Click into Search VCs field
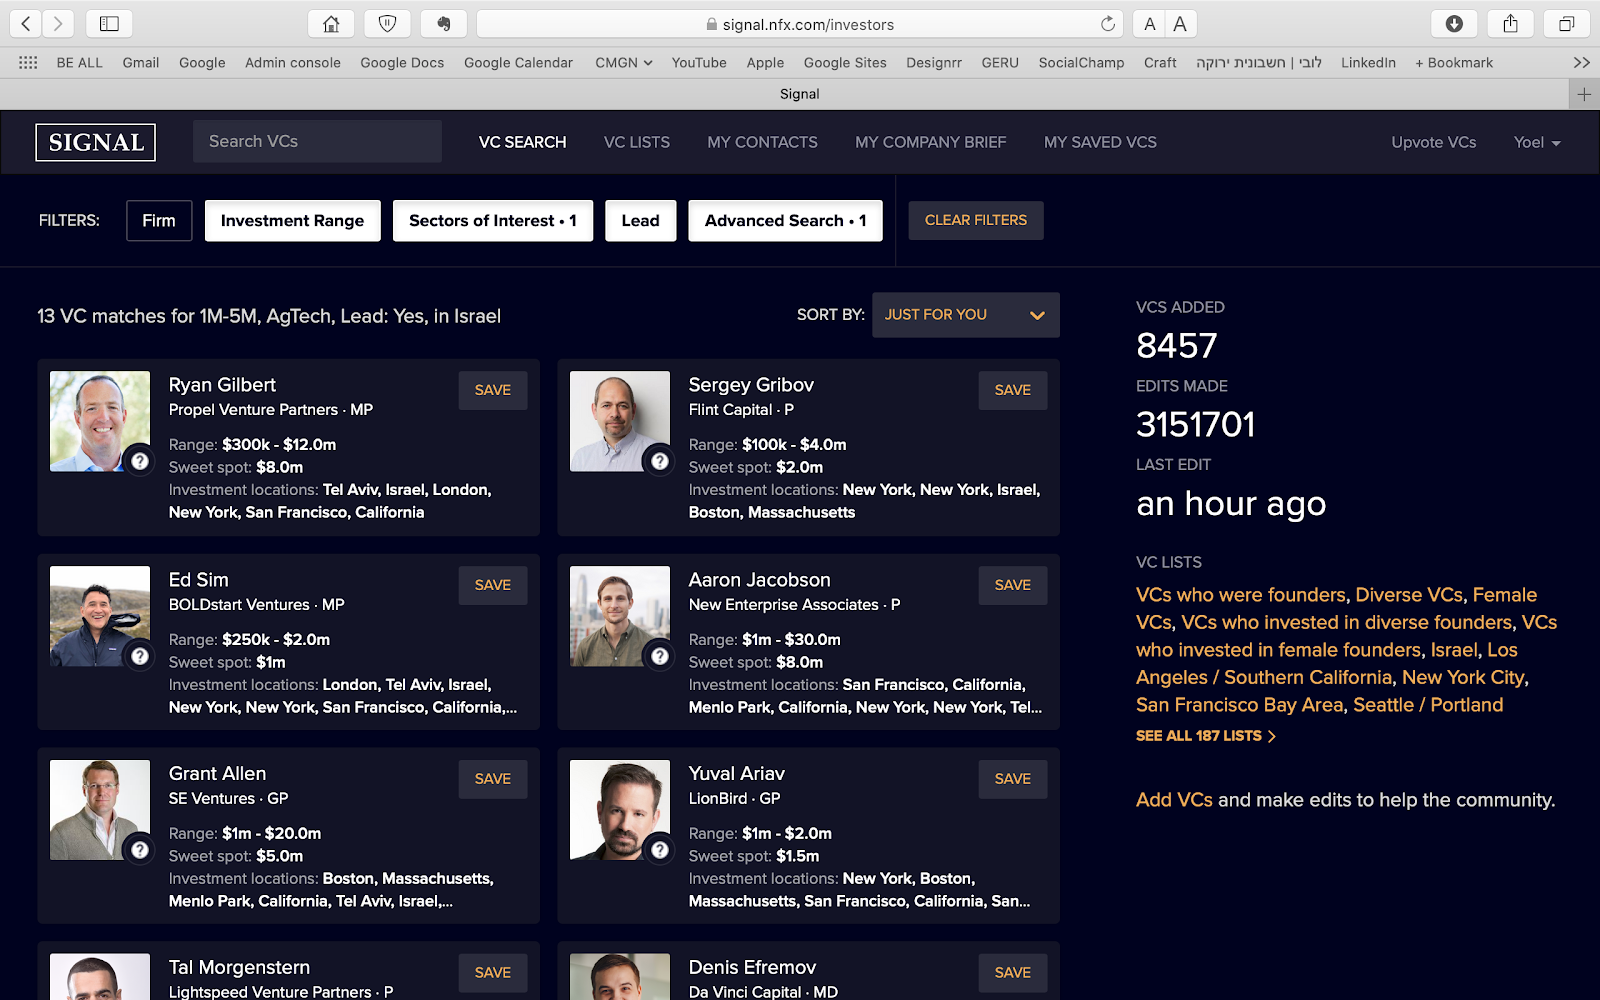1600x1000 pixels. [x=317, y=141]
